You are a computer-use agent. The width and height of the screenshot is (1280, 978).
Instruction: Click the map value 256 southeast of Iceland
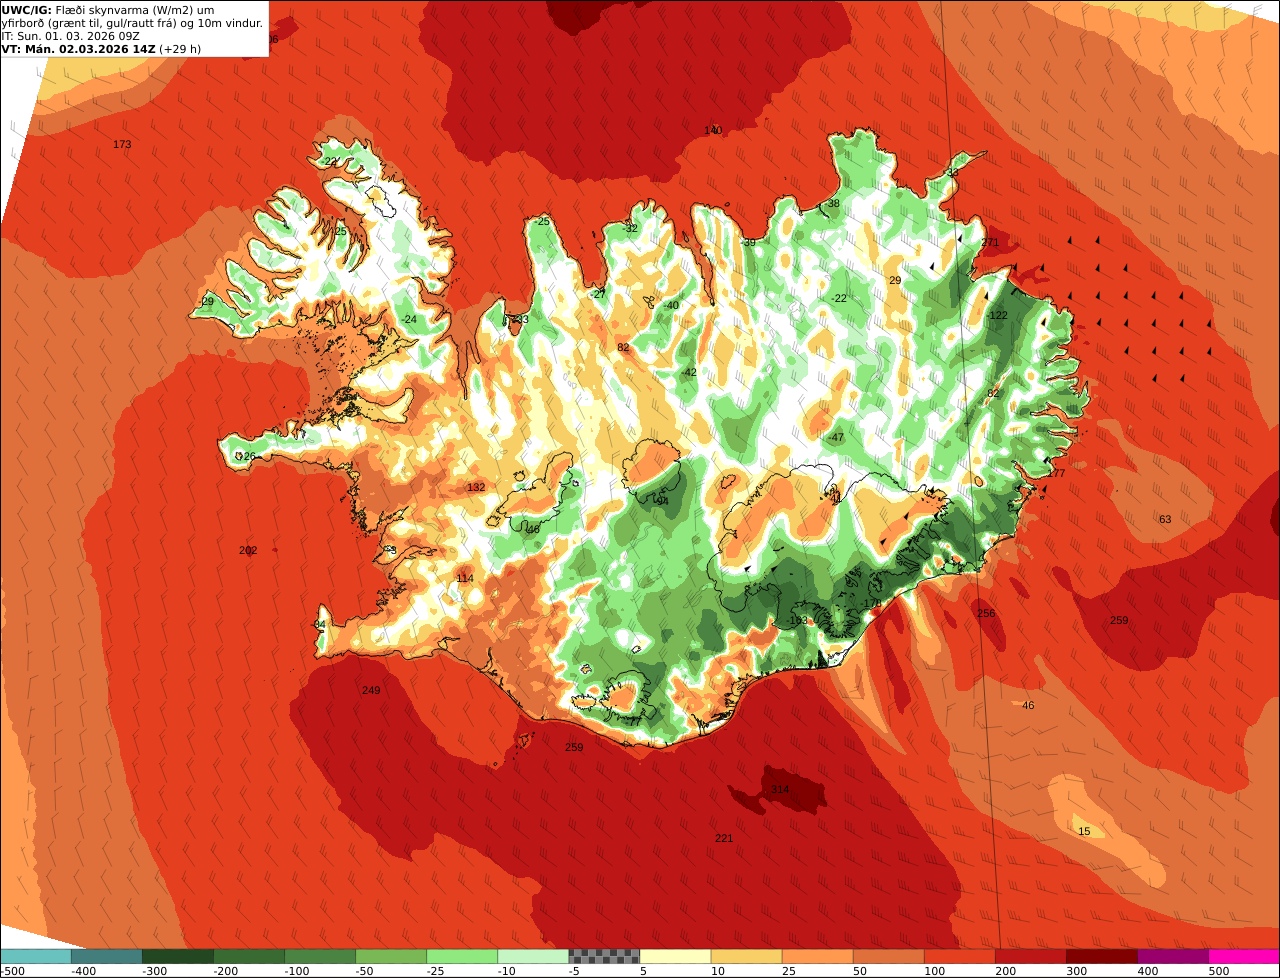click(x=986, y=614)
